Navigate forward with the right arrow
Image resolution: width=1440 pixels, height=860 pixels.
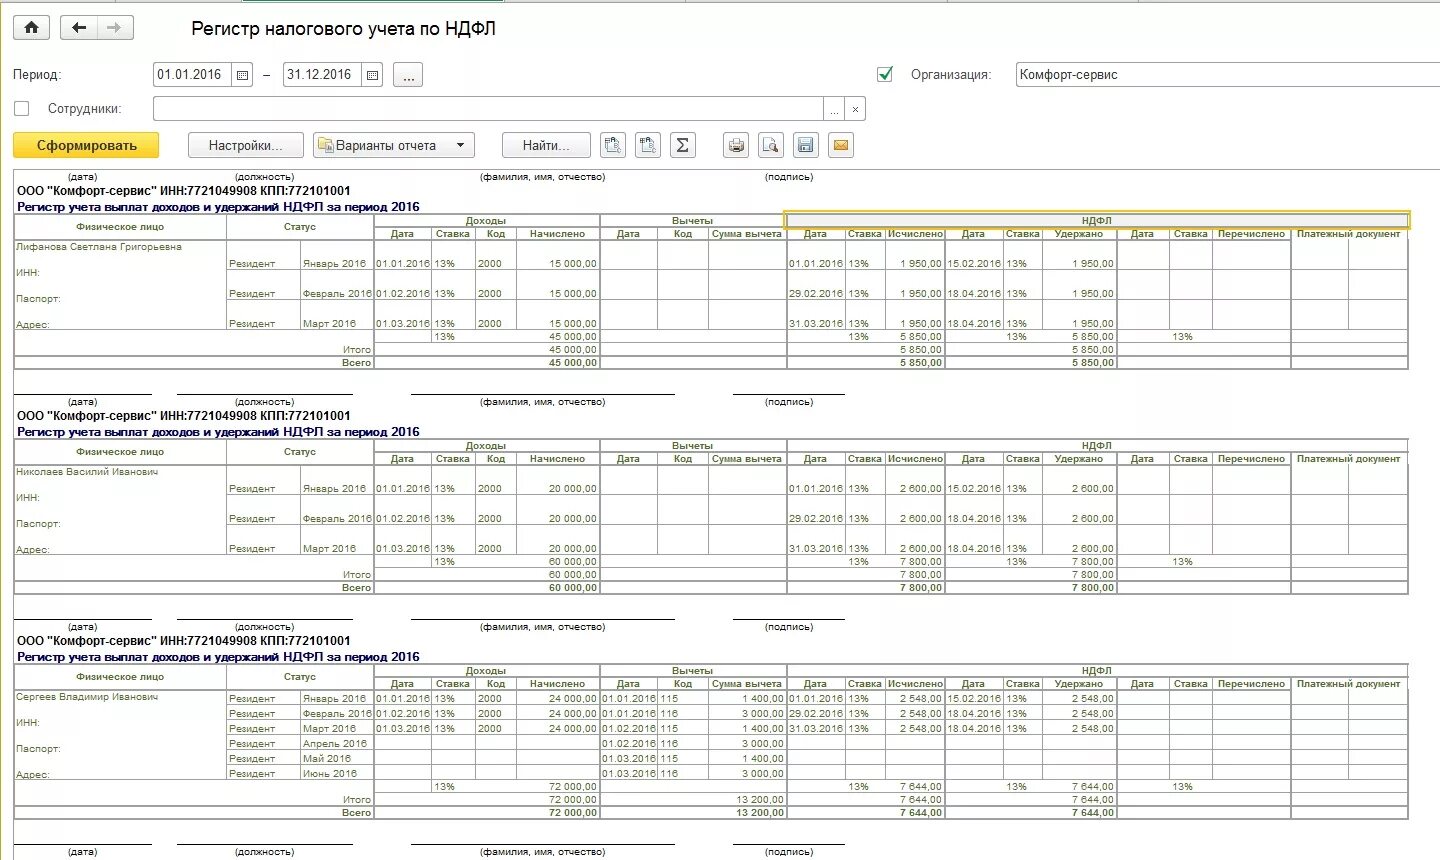coord(114,28)
